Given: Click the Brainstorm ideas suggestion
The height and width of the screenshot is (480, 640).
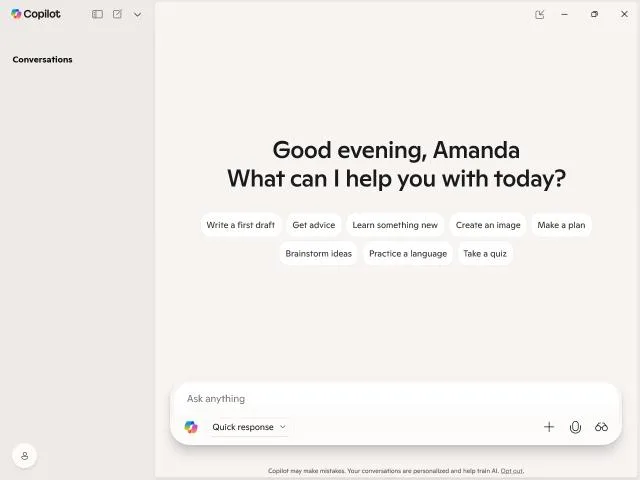Looking at the screenshot, I should tap(318, 253).
